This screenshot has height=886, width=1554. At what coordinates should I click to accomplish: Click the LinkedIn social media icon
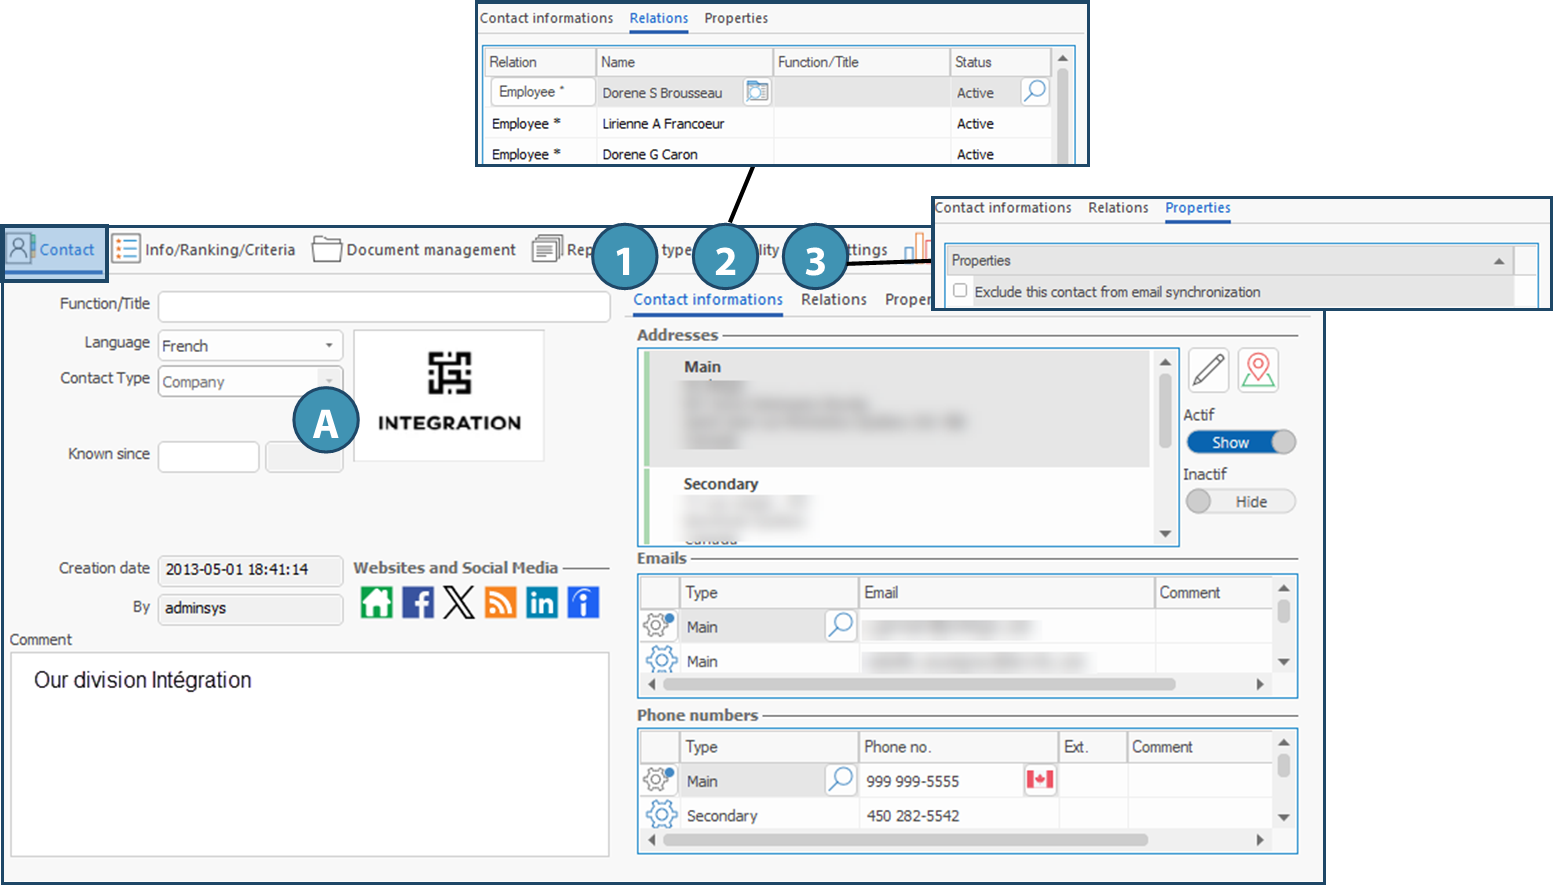pos(542,602)
